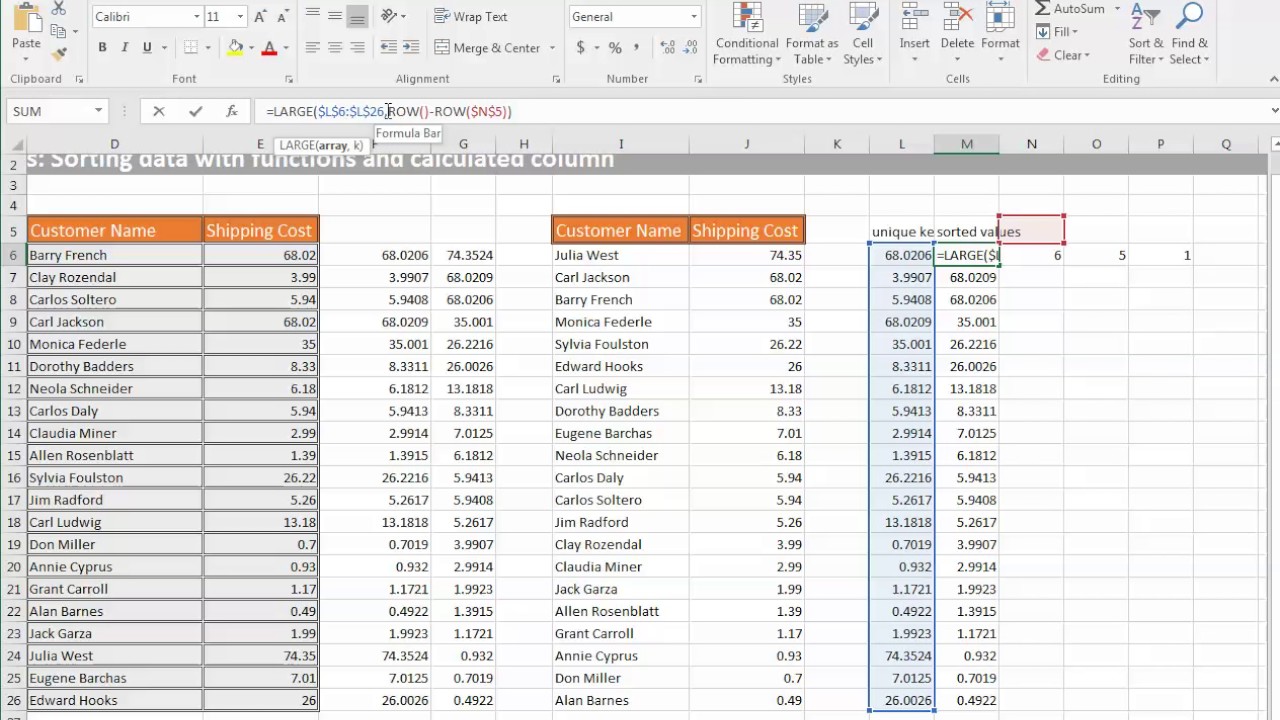Decrease cell indent
Image resolution: width=1280 pixels, height=720 pixels.
point(388,48)
